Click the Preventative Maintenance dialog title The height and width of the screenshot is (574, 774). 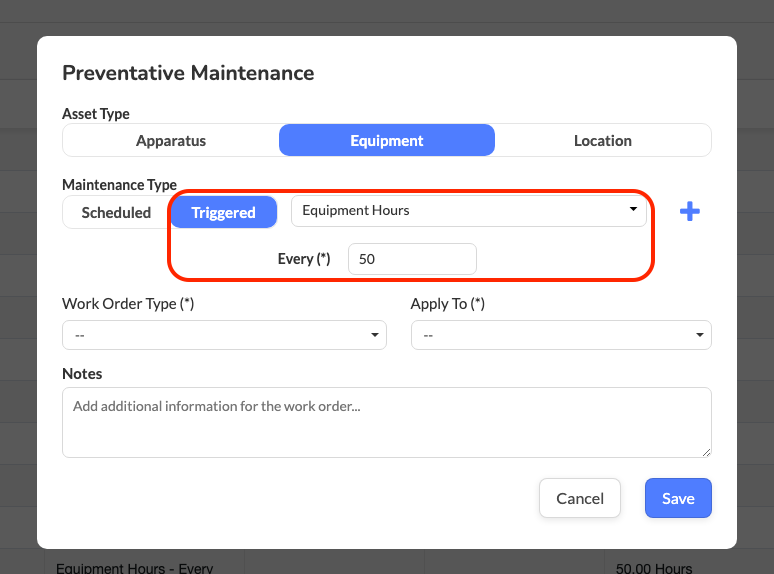tap(188, 73)
